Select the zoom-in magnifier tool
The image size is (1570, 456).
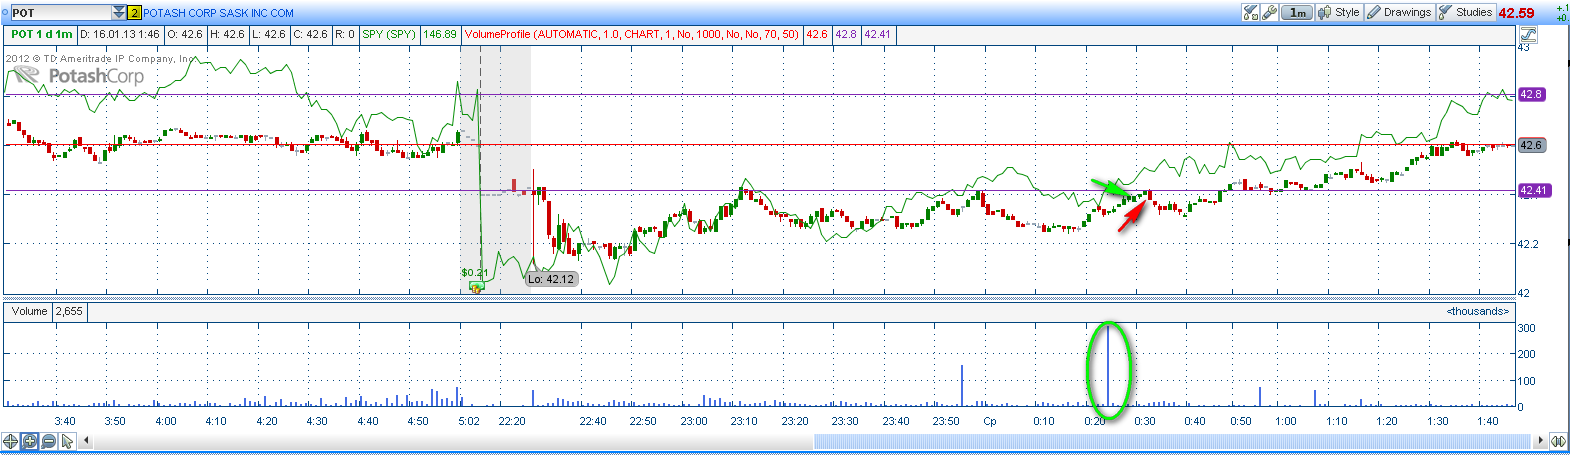[x=30, y=441]
